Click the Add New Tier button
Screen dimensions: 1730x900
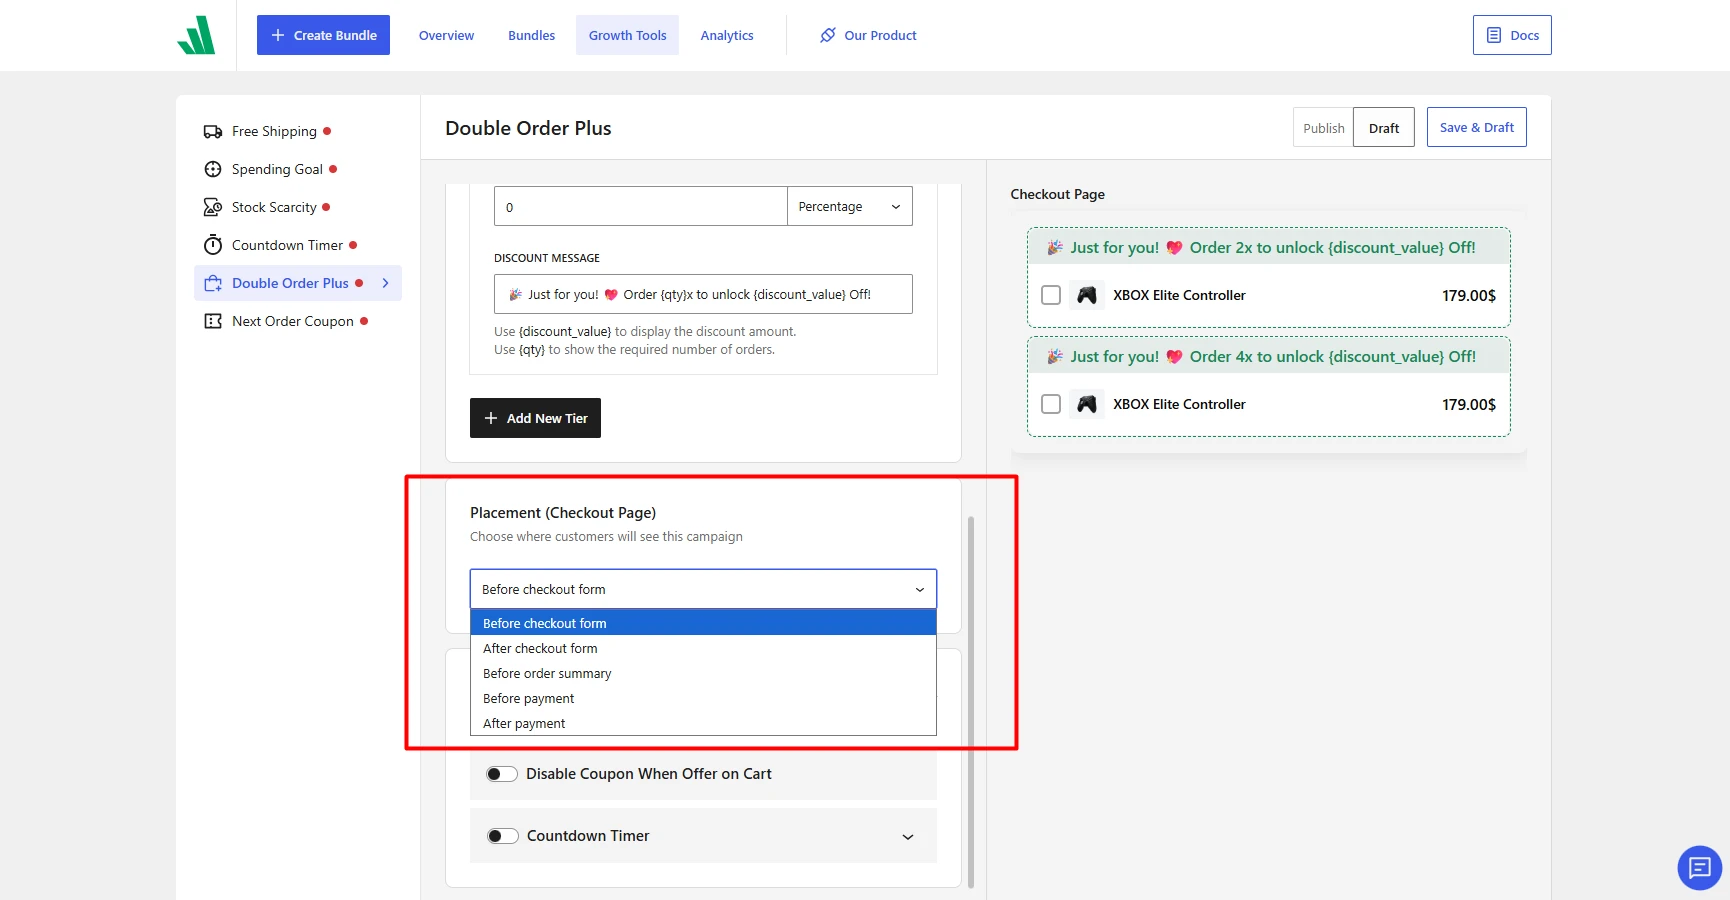535,418
